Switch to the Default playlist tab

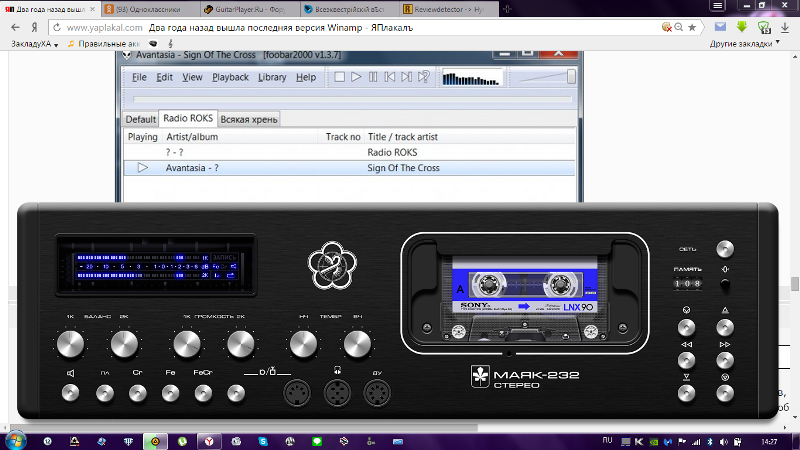click(140, 119)
